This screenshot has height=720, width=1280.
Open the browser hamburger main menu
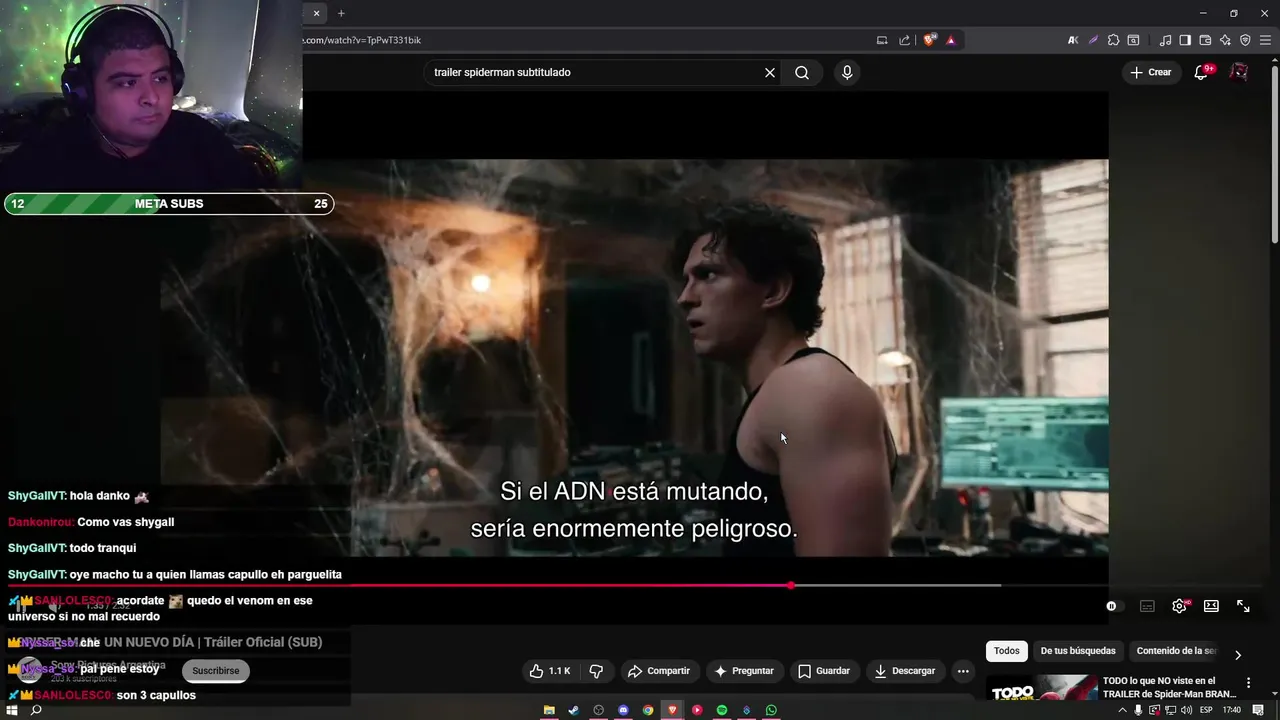pyautogui.click(x=1265, y=40)
